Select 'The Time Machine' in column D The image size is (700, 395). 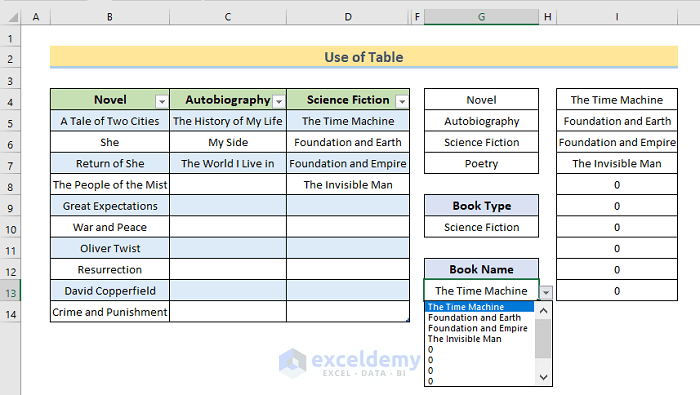click(x=348, y=121)
